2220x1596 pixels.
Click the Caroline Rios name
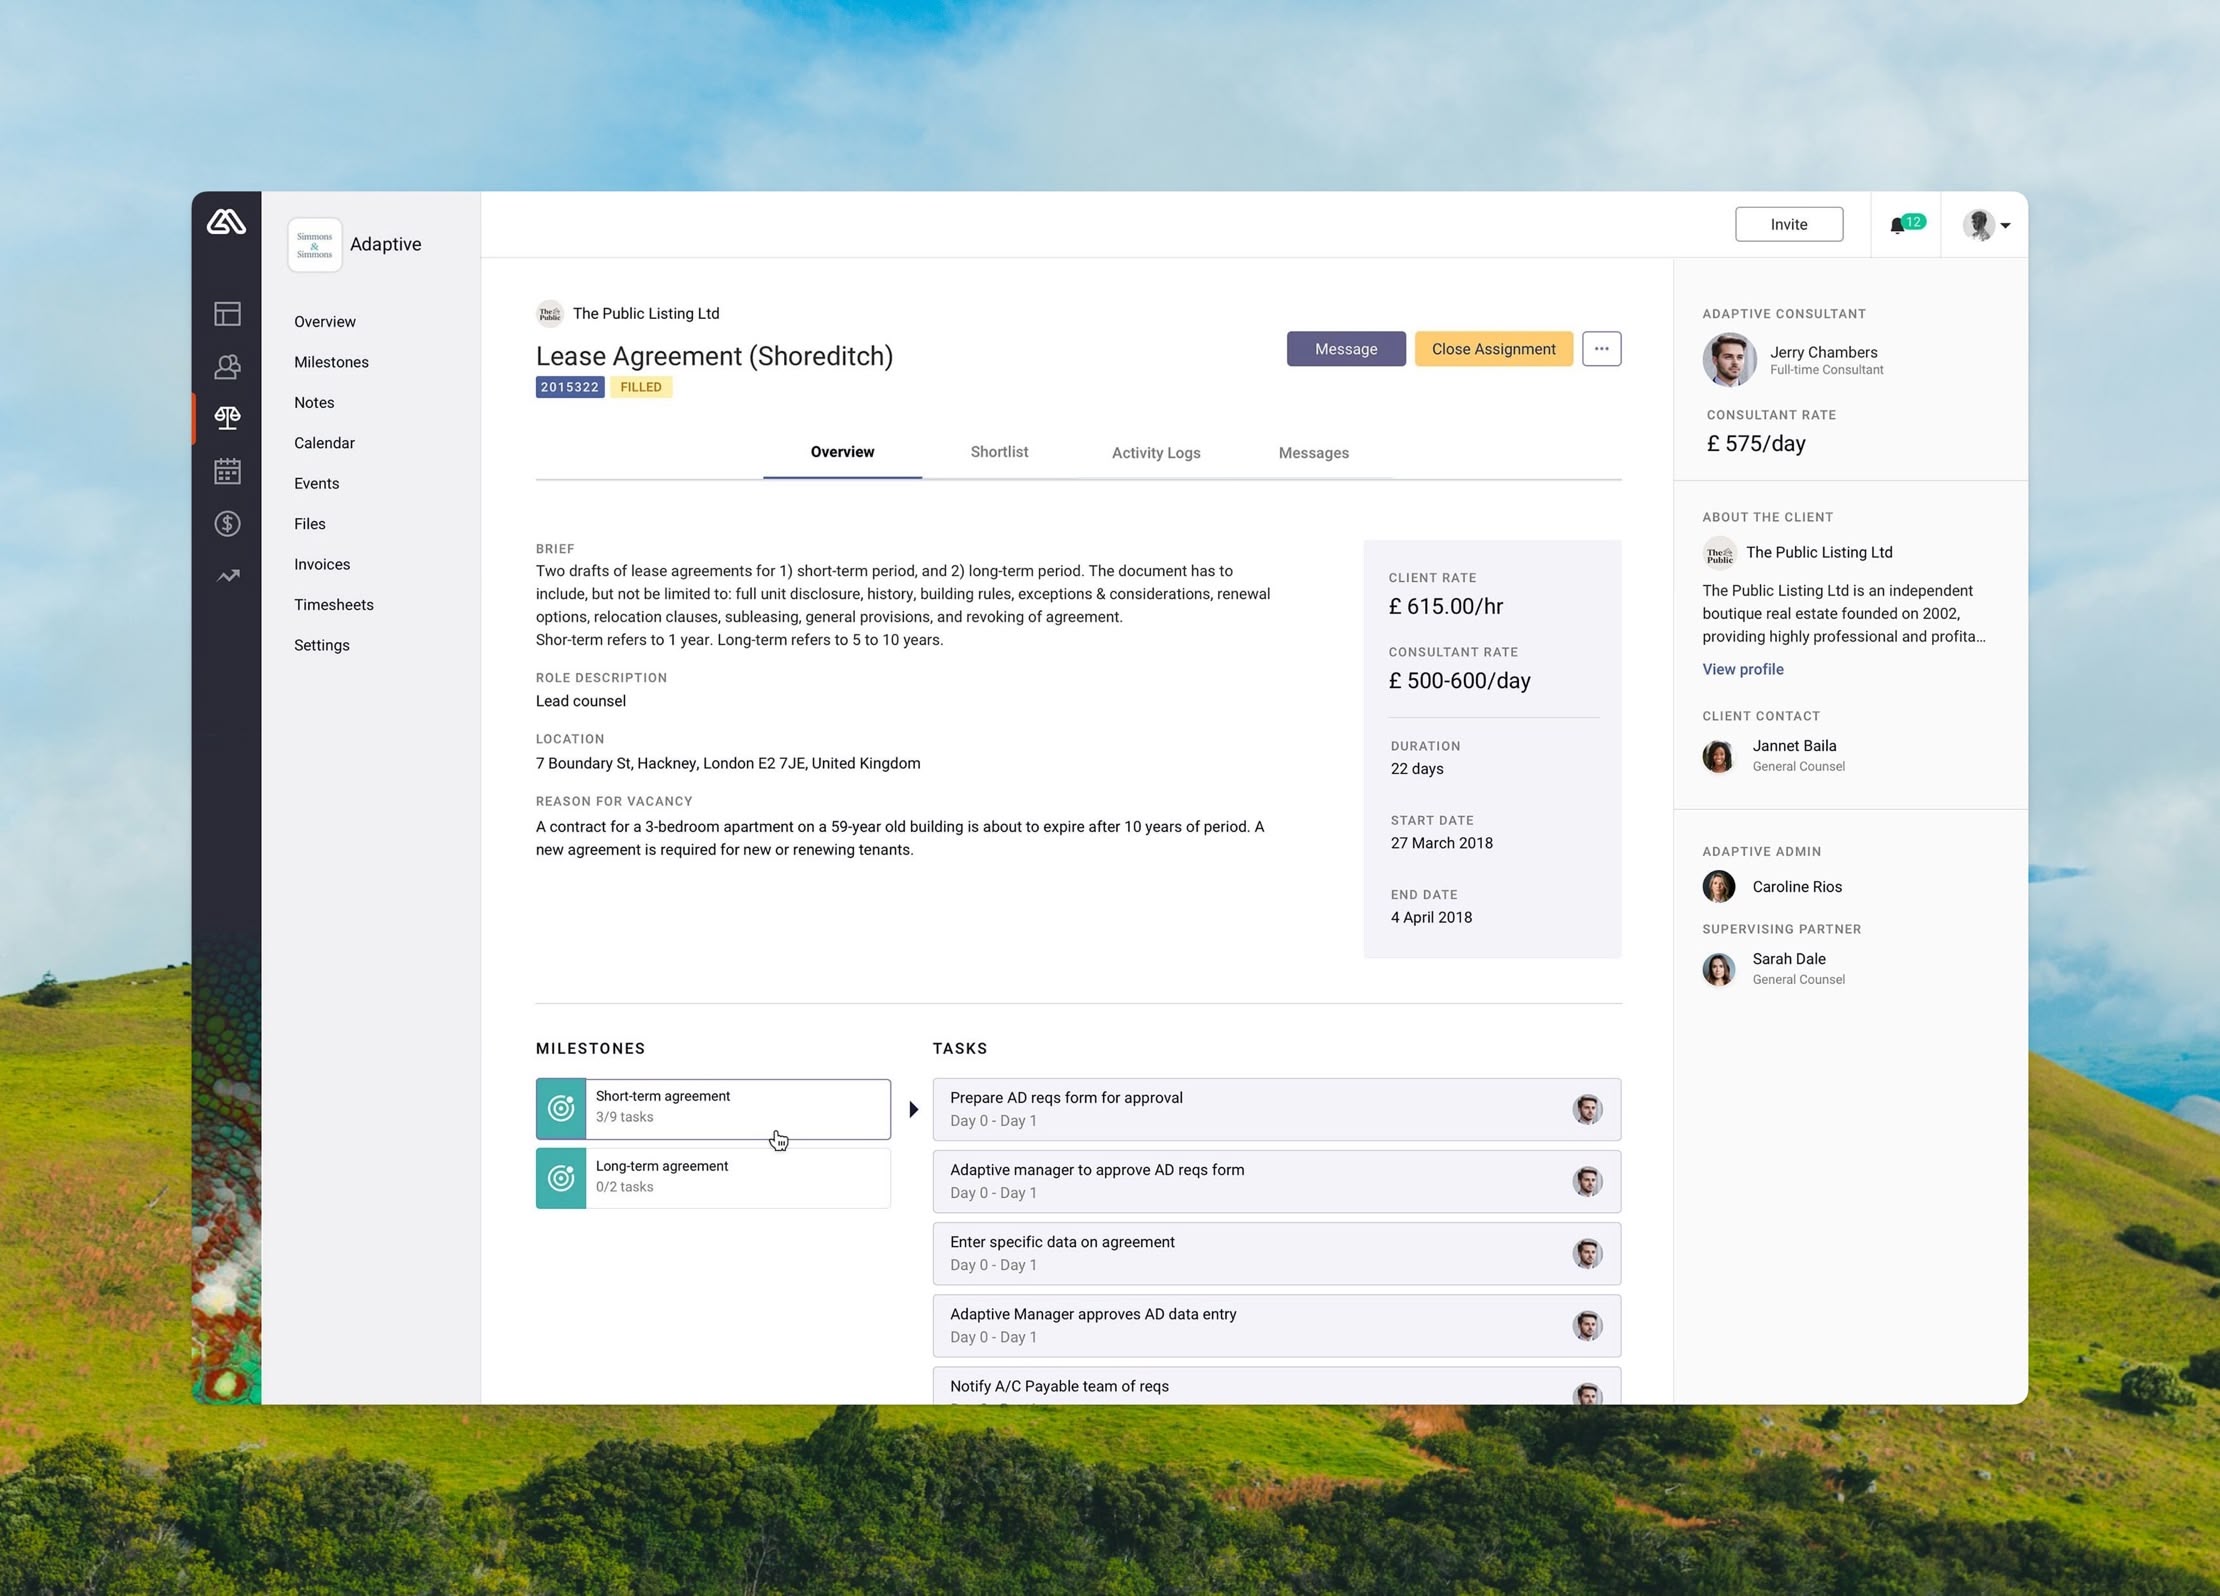click(x=1796, y=887)
